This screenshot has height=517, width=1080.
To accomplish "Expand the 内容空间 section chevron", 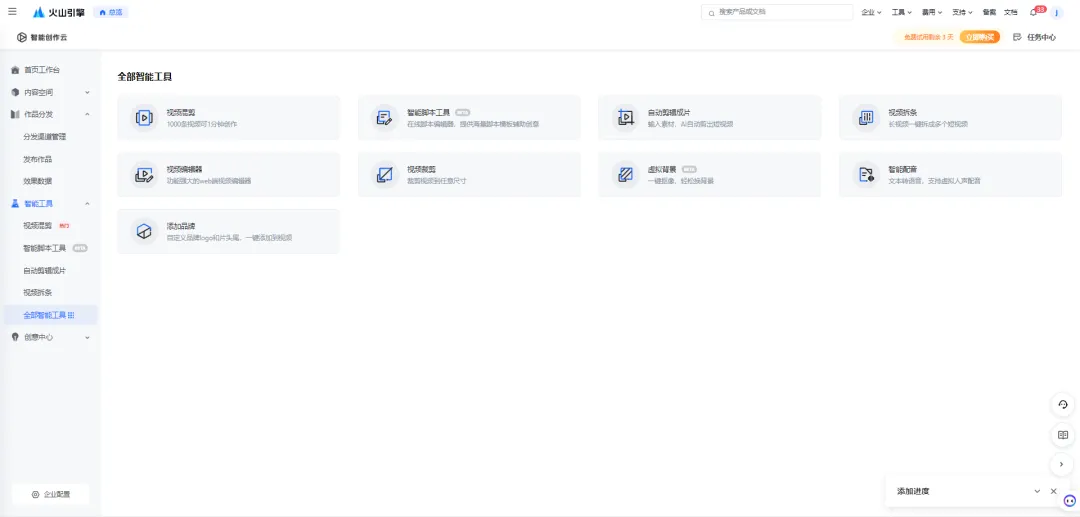I will [87, 92].
